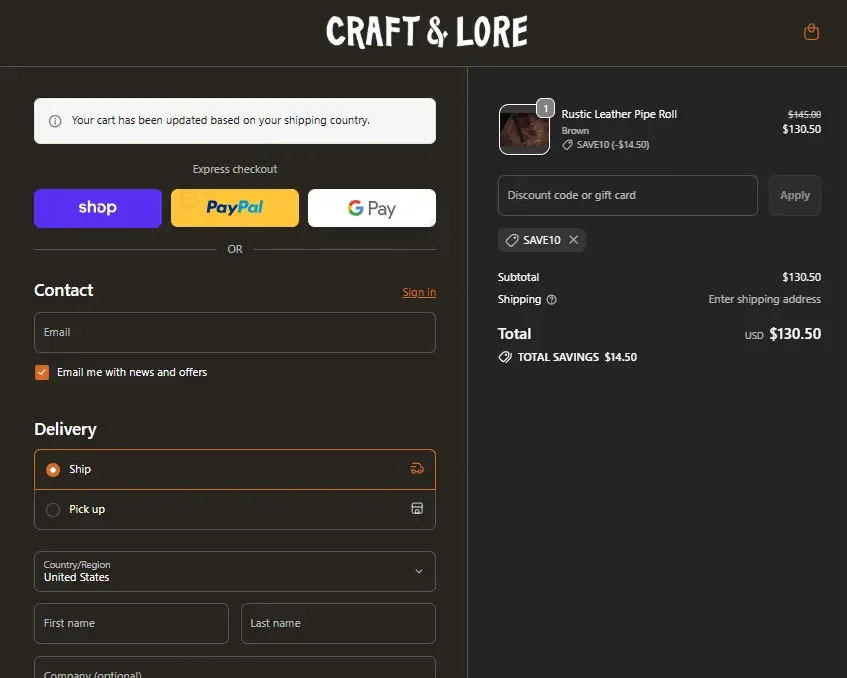
Task: Focus the Email input field
Action: point(234,332)
